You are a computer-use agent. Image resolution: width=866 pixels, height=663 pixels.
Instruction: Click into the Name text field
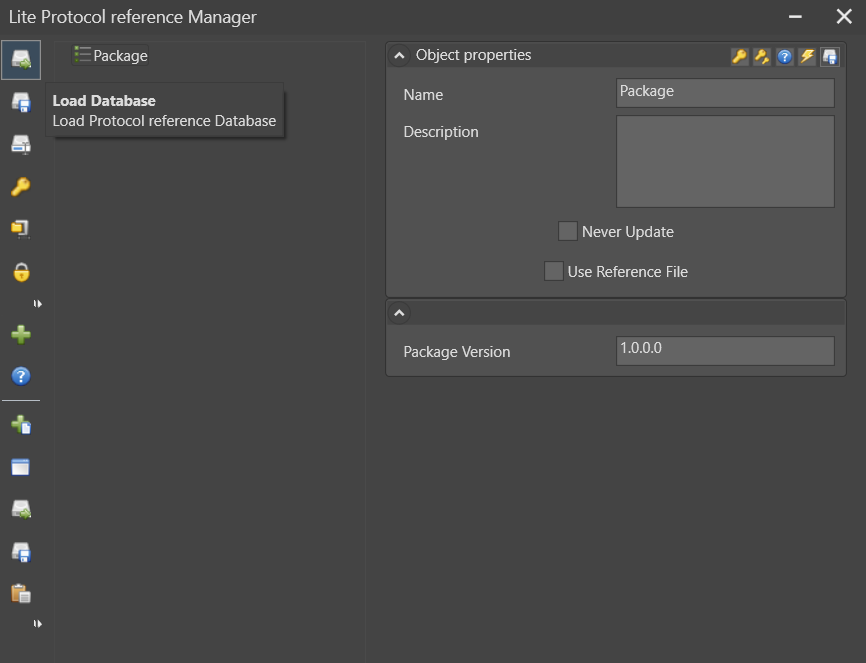pyautogui.click(x=725, y=93)
